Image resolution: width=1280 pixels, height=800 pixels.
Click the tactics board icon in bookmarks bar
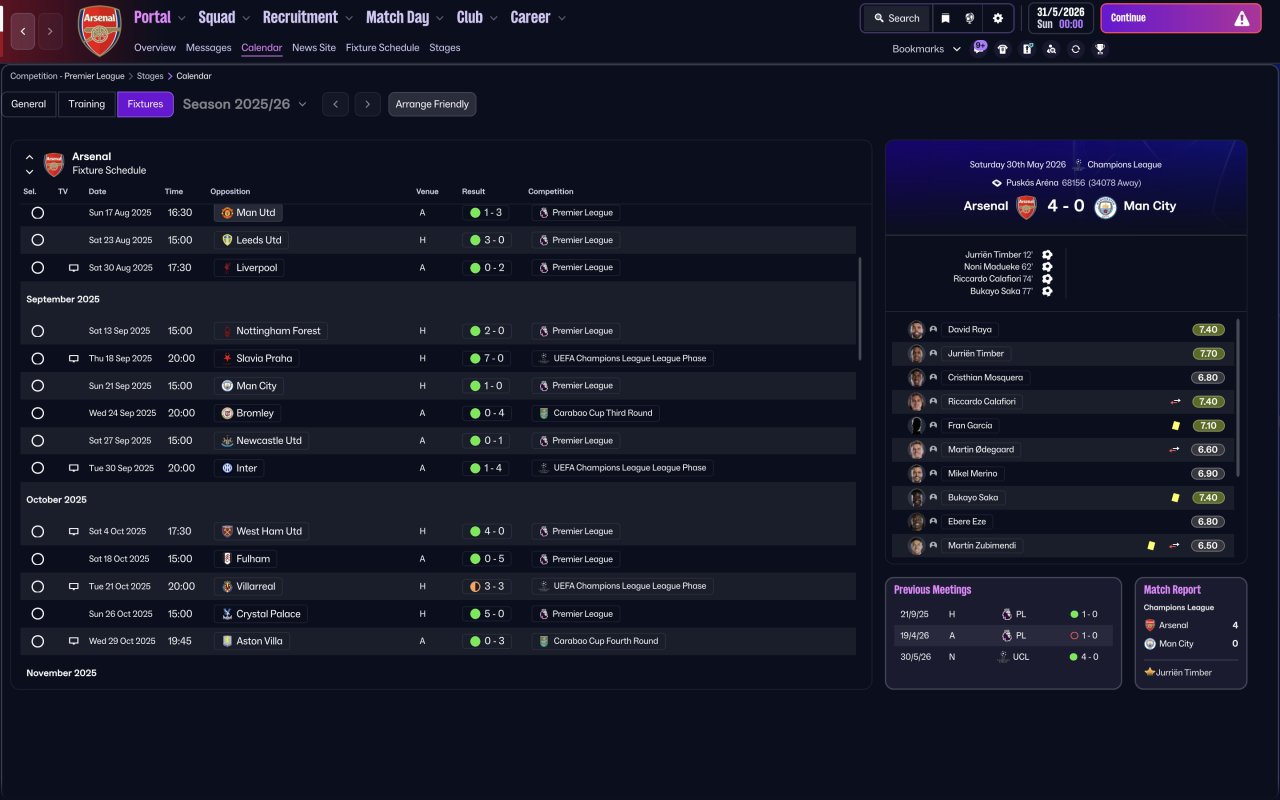tap(1027, 49)
